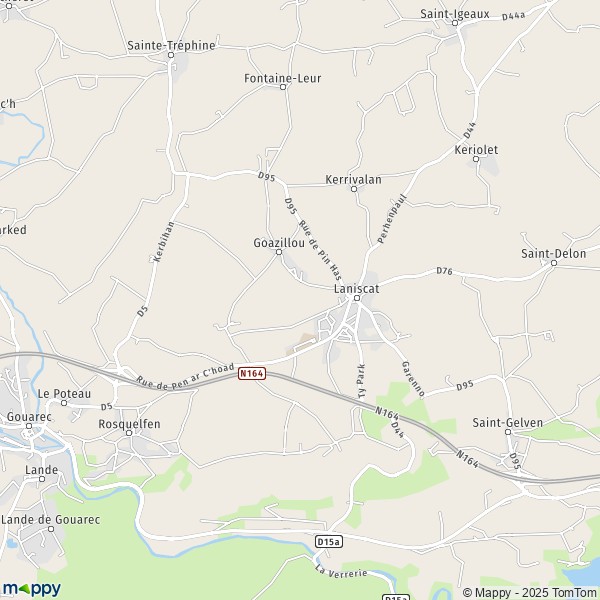This screenshot has height=600, width=600.
Task: Select the Le Poteau marker
Action: [x=64, y=403]
